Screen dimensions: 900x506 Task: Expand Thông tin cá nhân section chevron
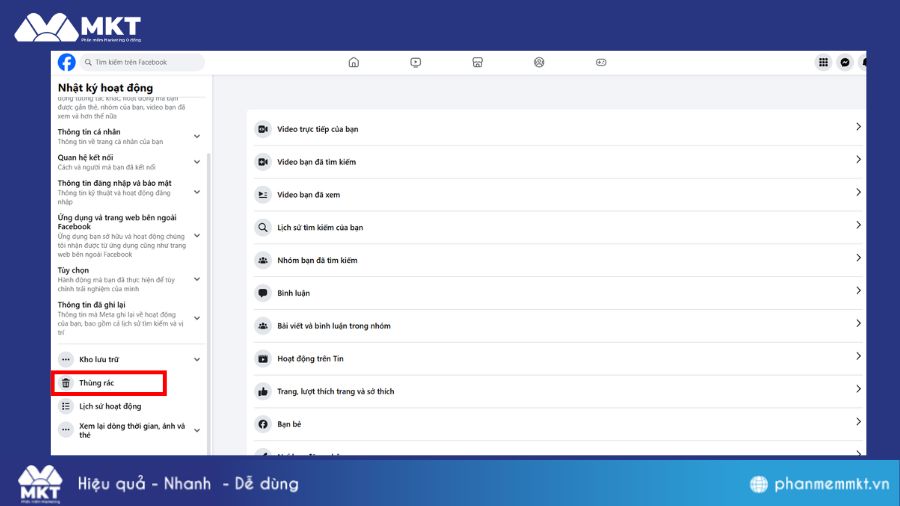(197, 137)
